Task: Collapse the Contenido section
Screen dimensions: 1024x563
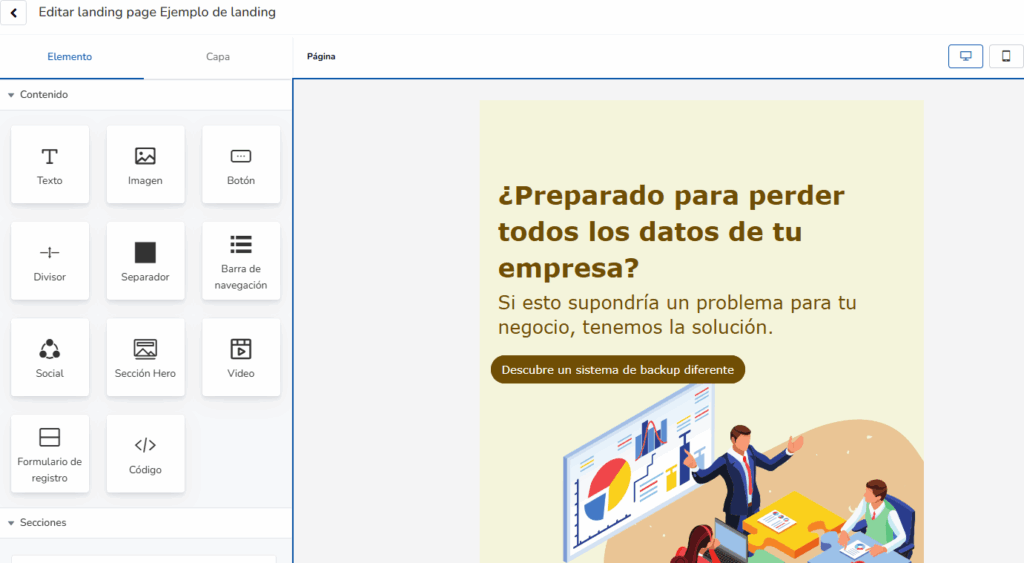Action: (11, 95)
